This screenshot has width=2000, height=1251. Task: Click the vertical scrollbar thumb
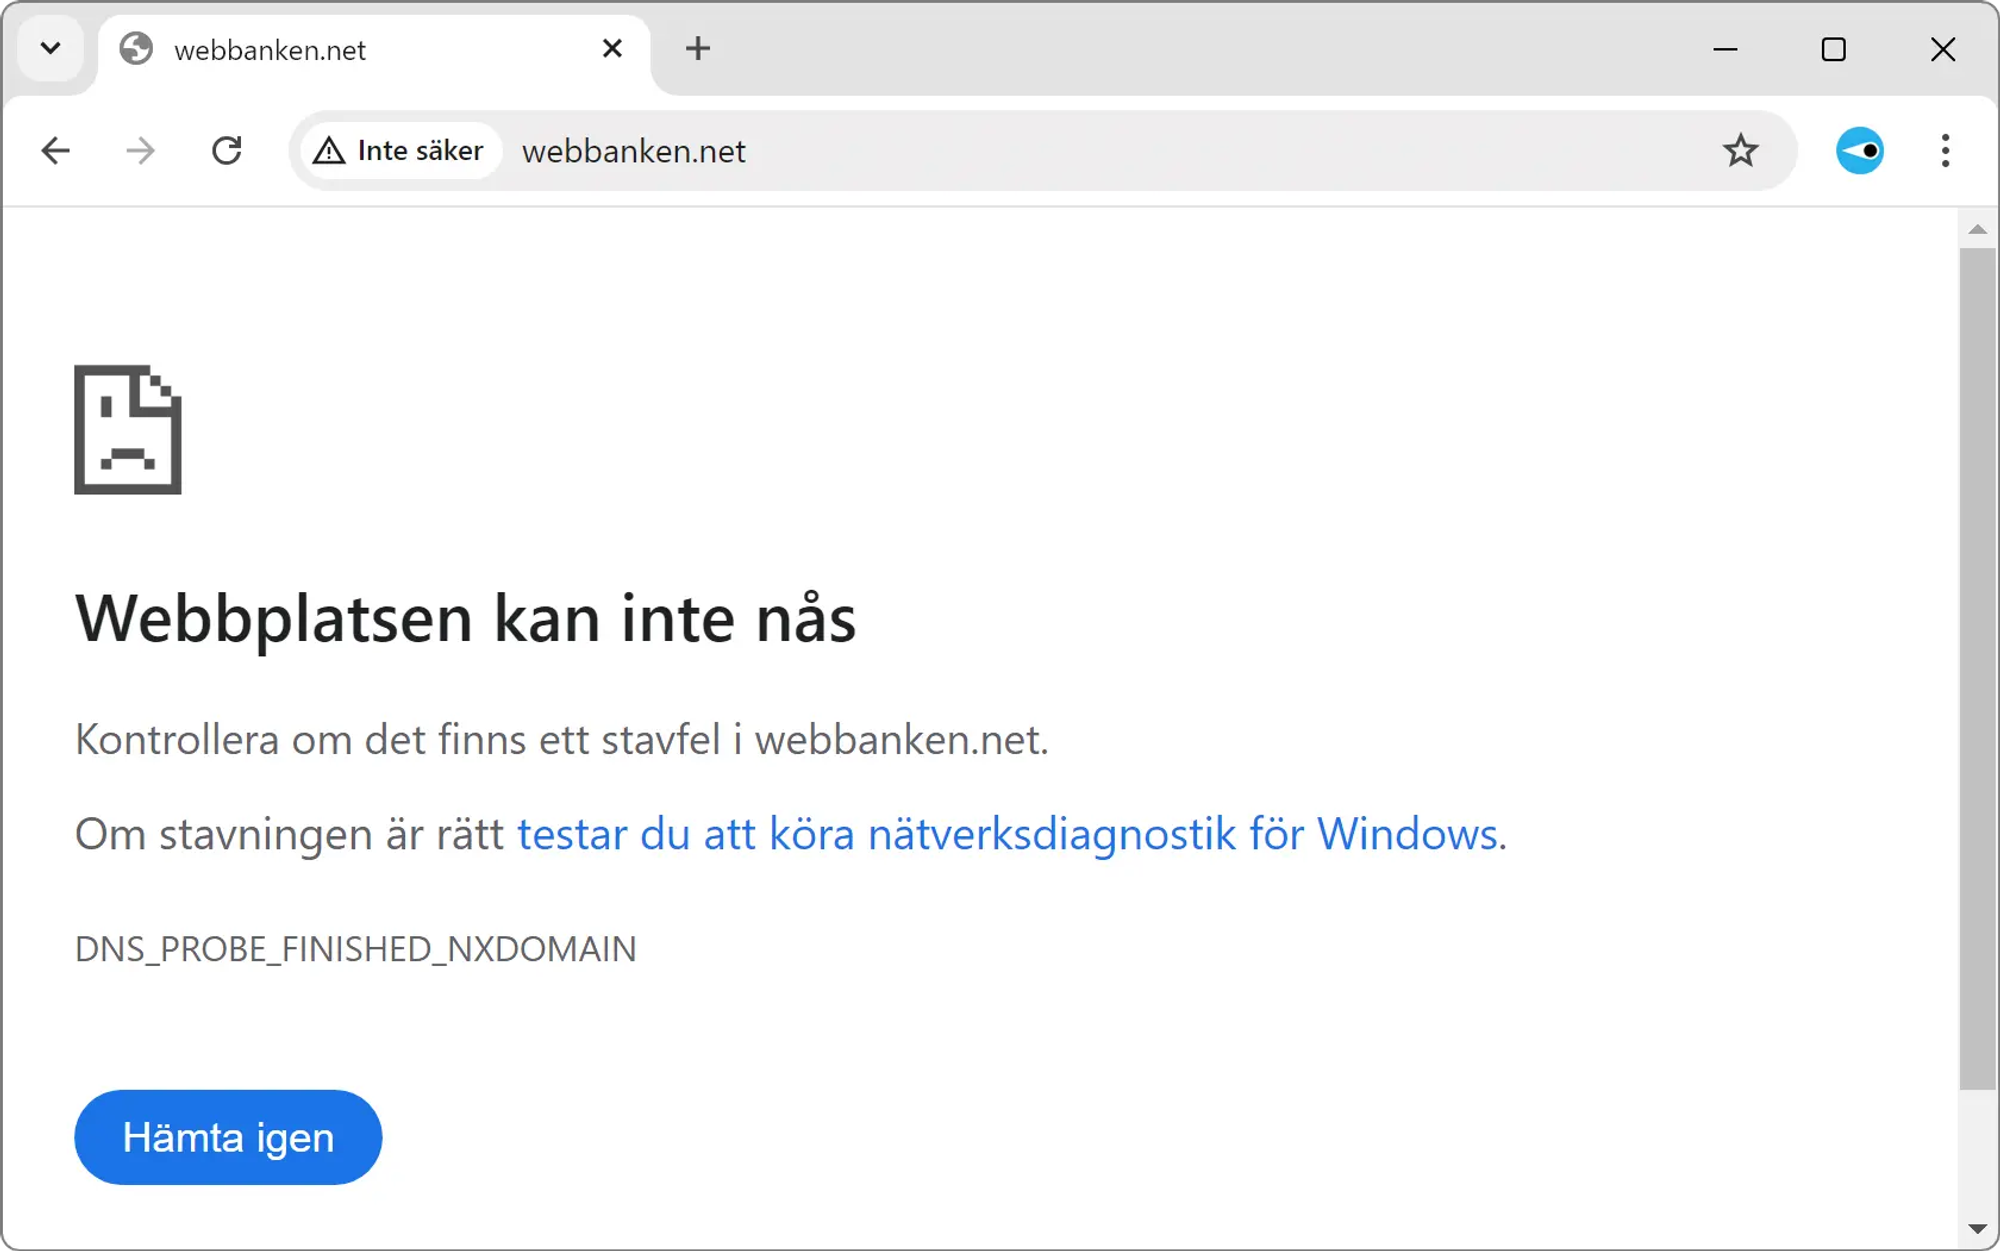point(1976,668)
